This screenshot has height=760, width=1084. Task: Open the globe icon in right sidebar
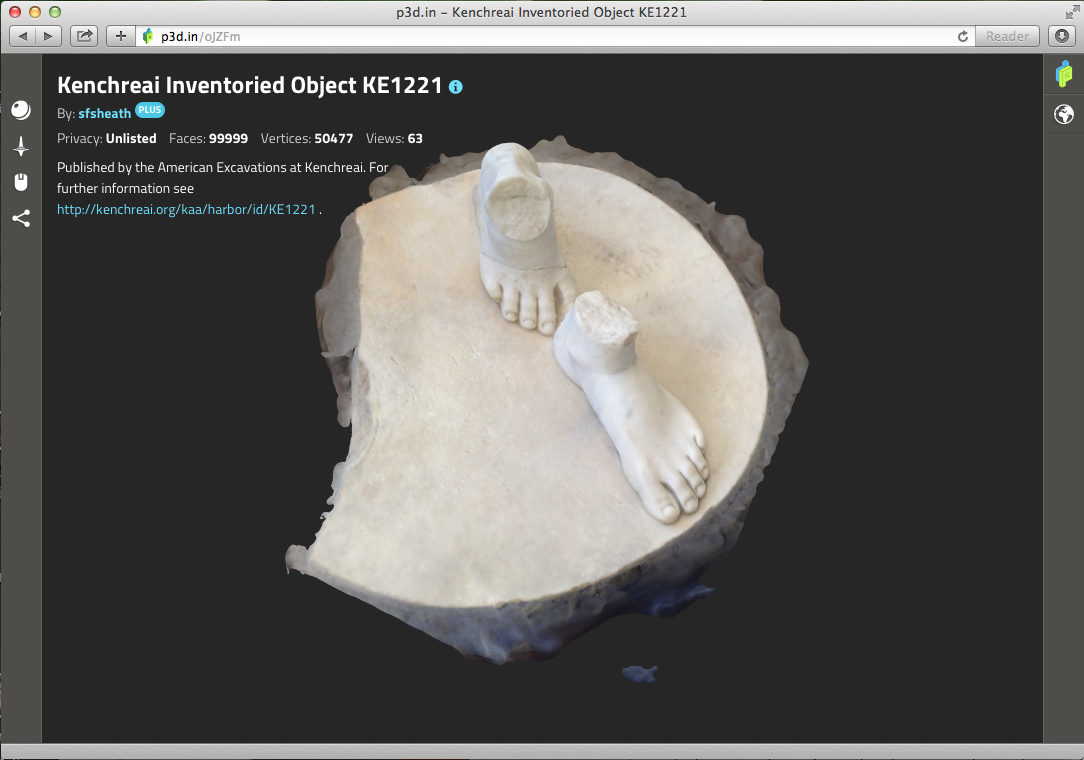pos(1064,115)
